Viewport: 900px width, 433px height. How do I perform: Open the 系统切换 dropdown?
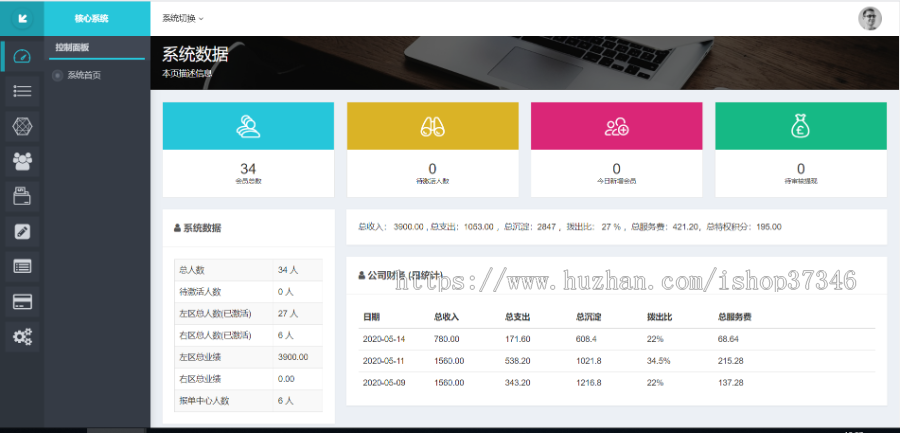tap(183, 18)
